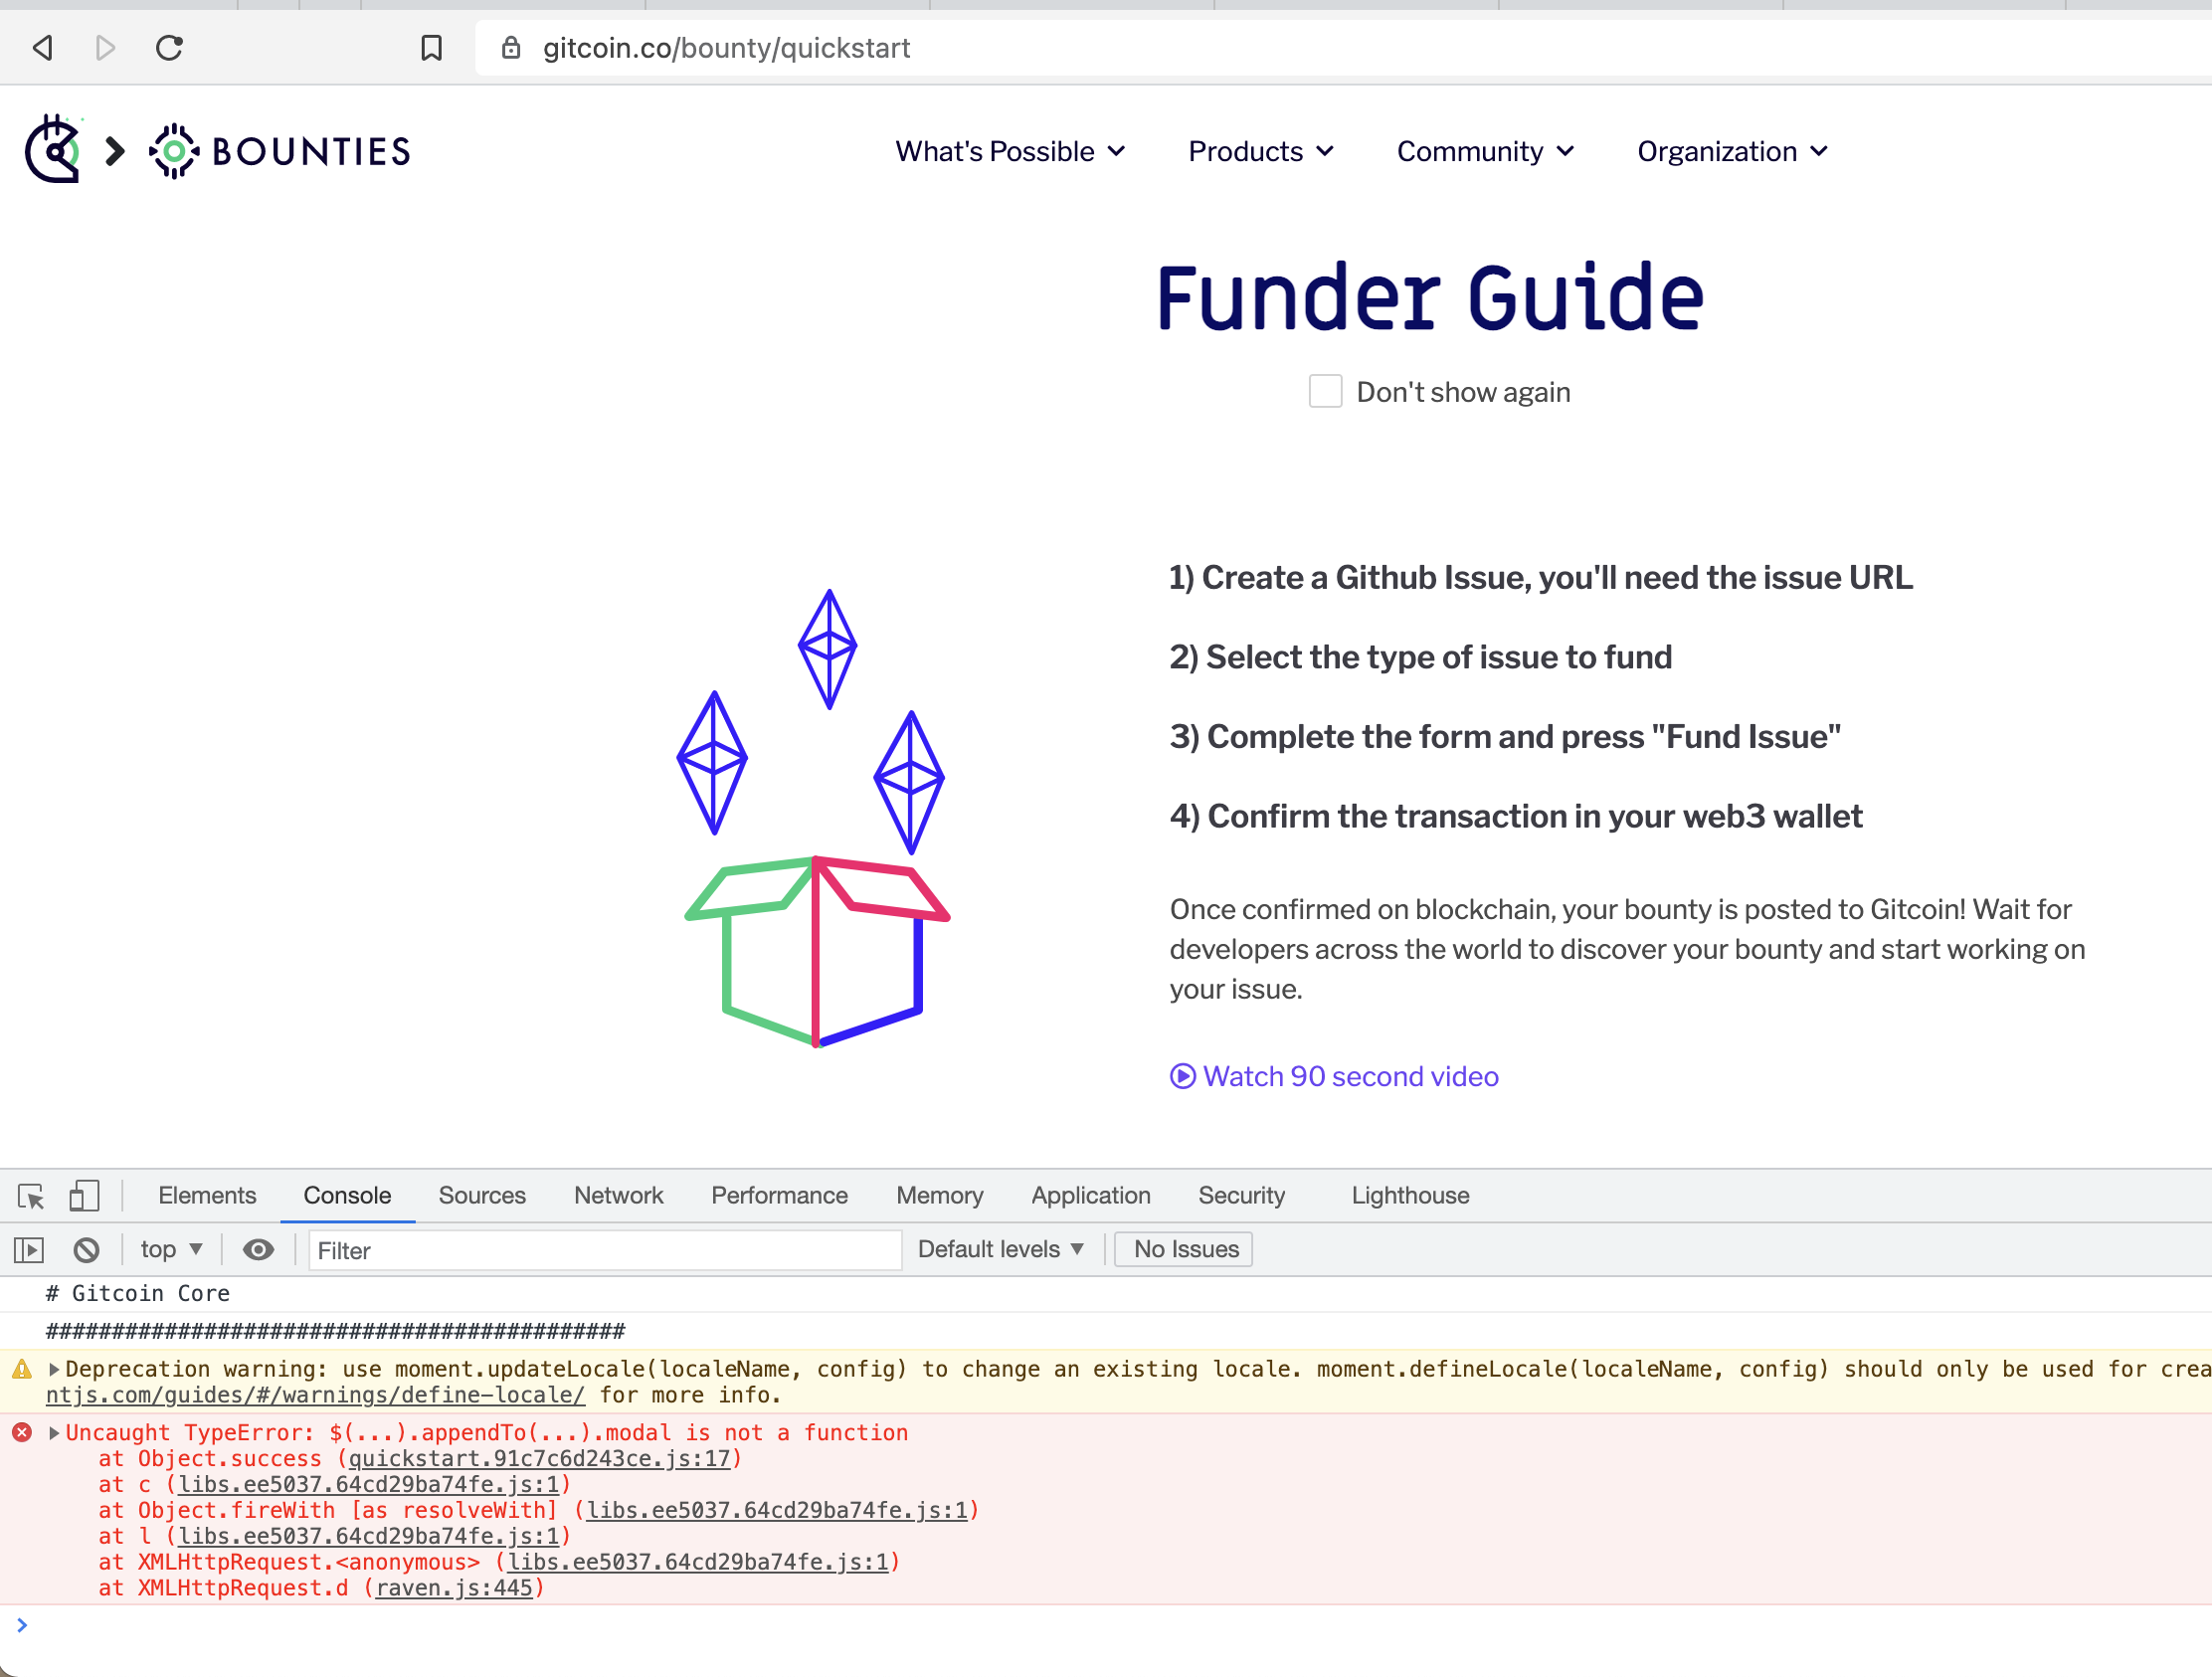Image resolution: width=2212 pixels, height=1677 pixels.
Task: Reload the page with the refresh icon
Action: point(169,47)
